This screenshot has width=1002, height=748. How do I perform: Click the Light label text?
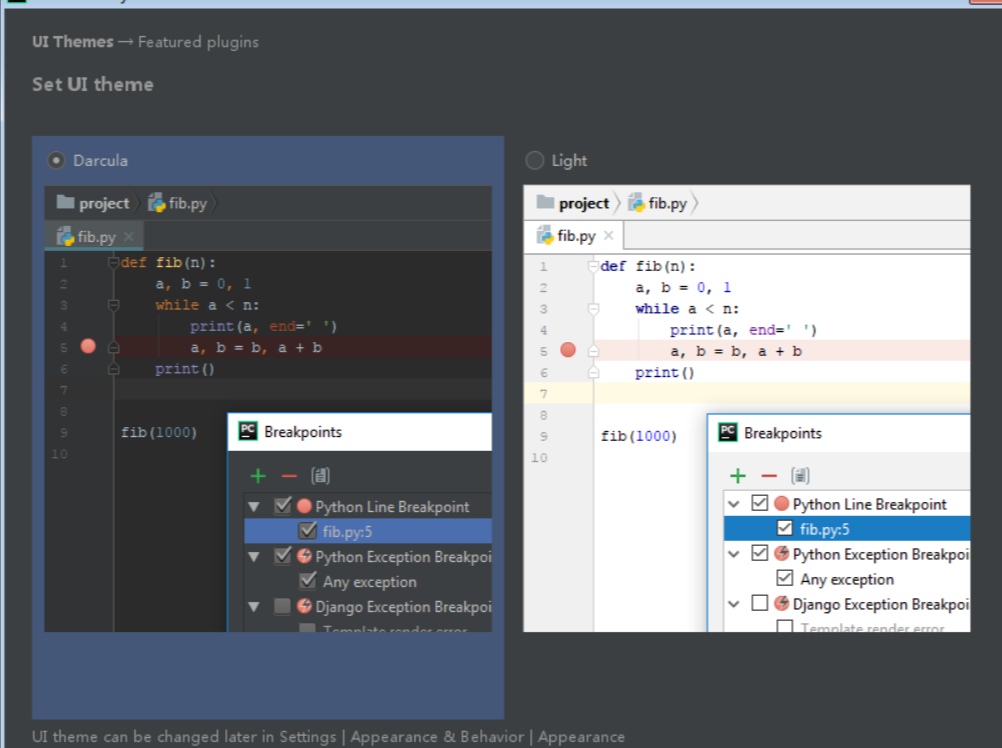pyautogui.click(x=569, y=160)
